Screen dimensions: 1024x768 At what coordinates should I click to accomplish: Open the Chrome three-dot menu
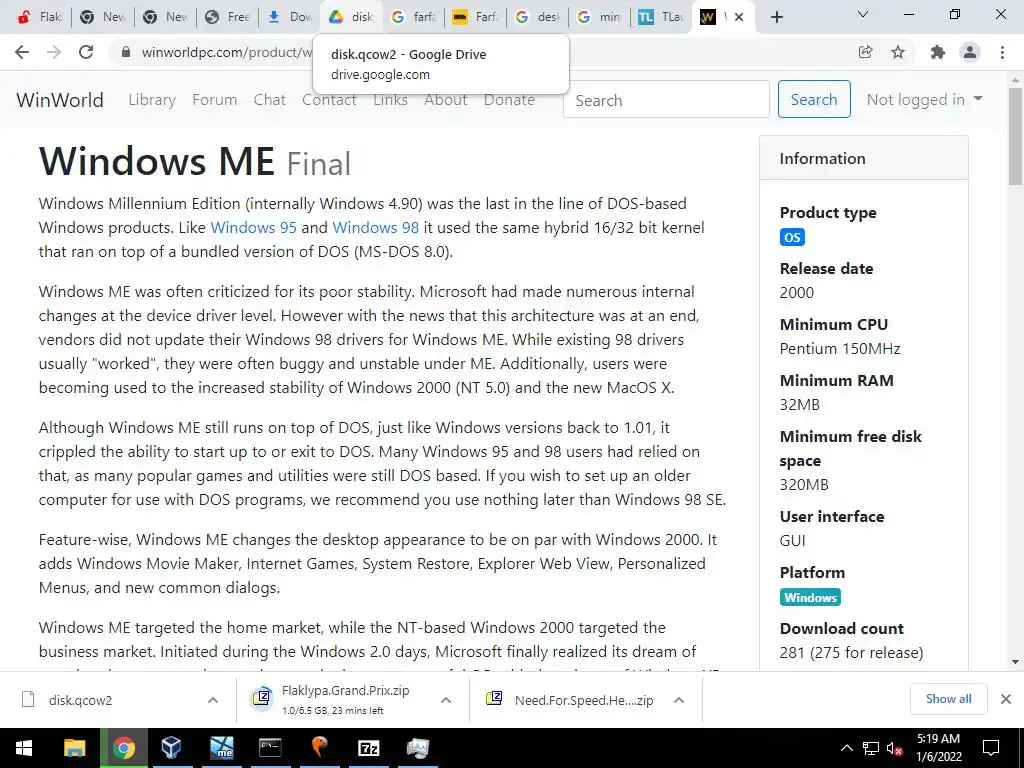tap(1002, 52)
